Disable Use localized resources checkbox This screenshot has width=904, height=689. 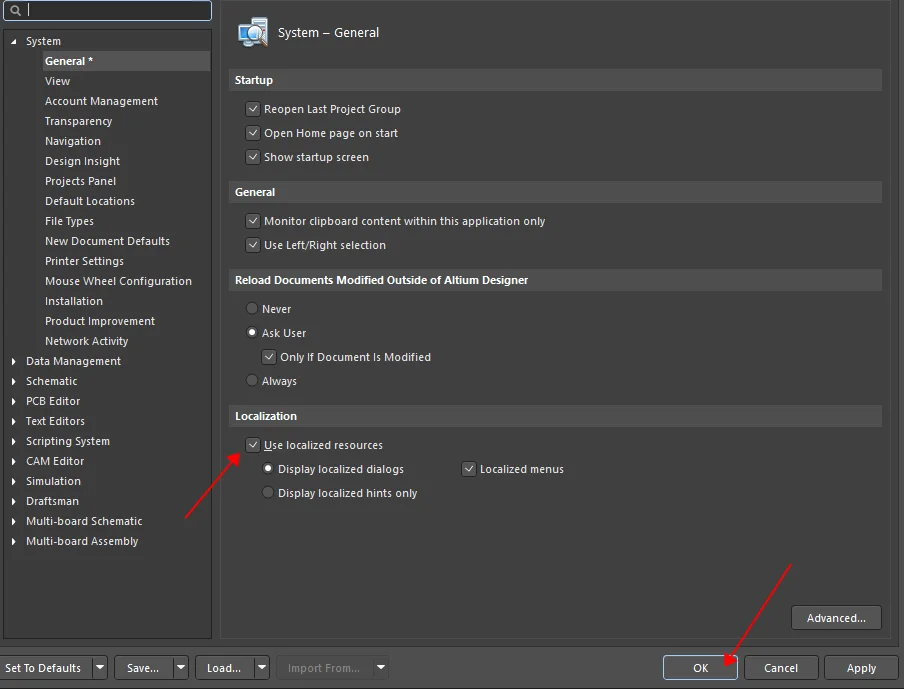pyautogui.click(x=252, y=445)
